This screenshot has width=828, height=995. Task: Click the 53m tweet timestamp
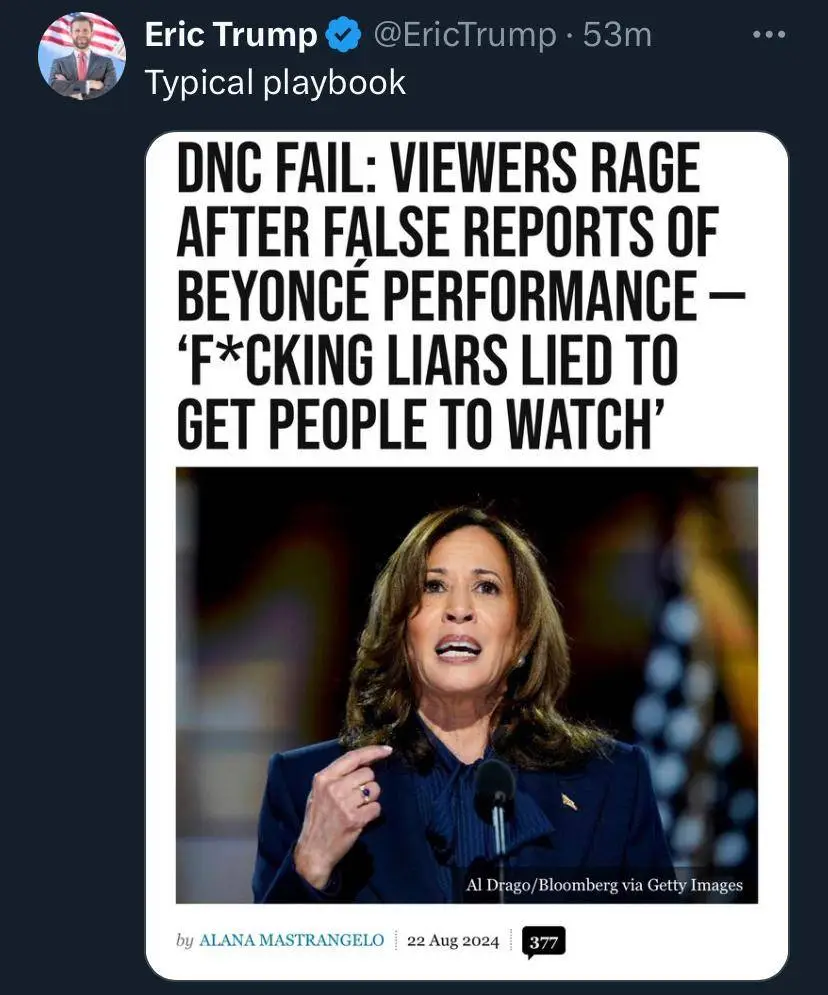tap(618, 36)
